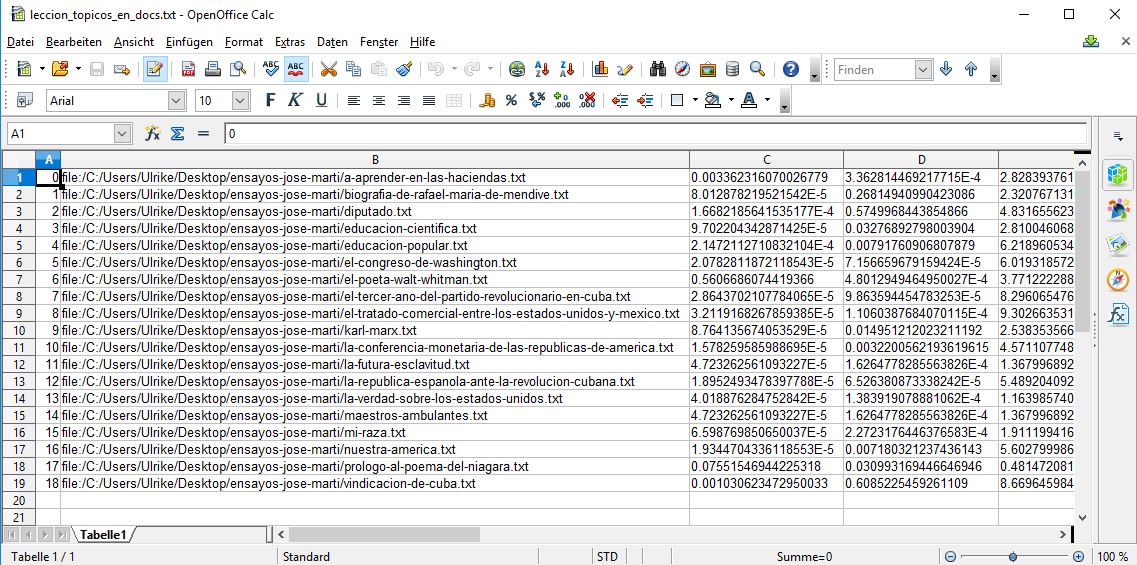Open the Function Wizard icon
The width and height of the screenshot is (1137, 565).
pyautogui.click(x=152, y=133)
